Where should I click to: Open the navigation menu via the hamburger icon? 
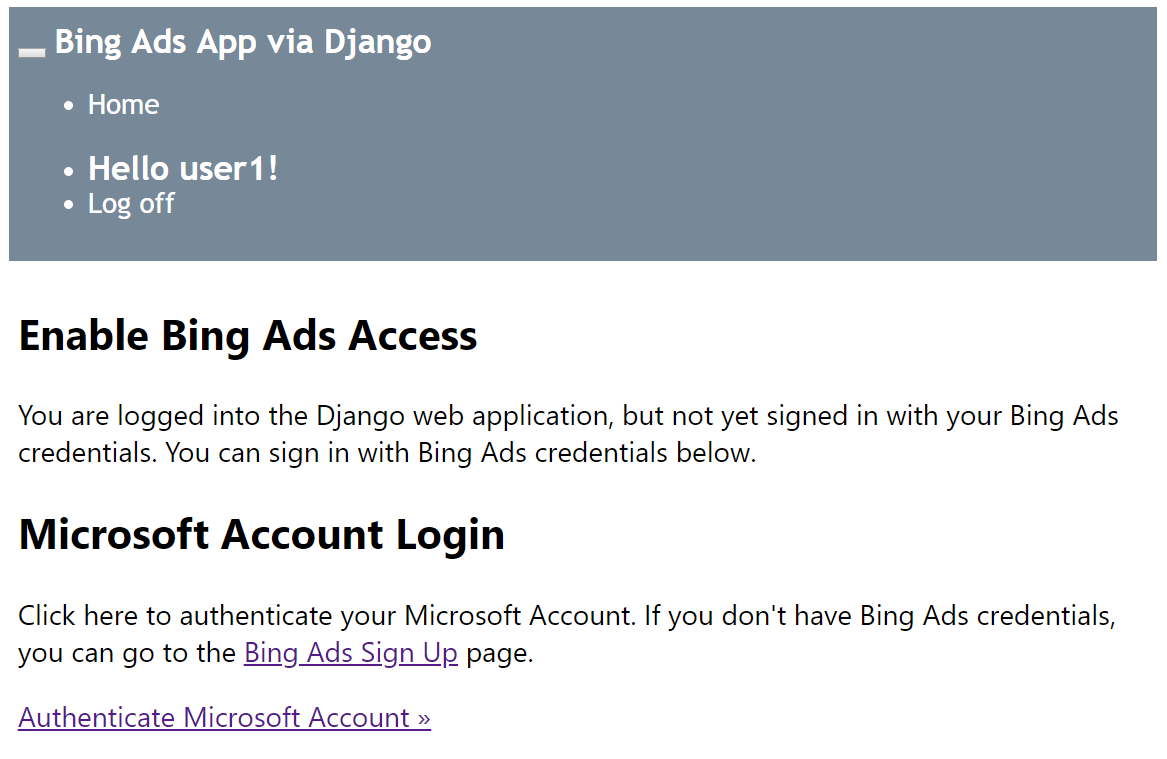coord(31,52)
